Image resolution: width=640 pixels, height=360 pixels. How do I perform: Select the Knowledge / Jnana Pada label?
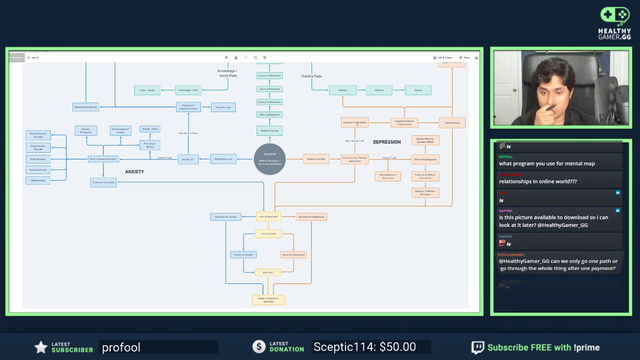coord(227,73)
